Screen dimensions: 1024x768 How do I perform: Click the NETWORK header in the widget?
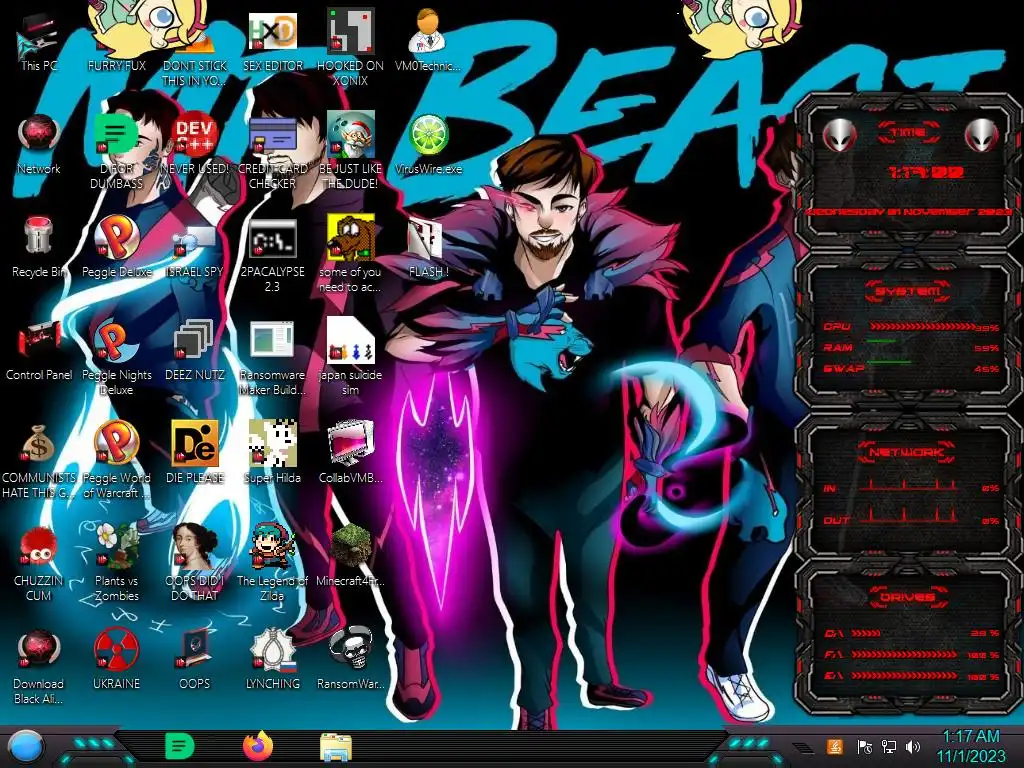[x=907, y=451]
